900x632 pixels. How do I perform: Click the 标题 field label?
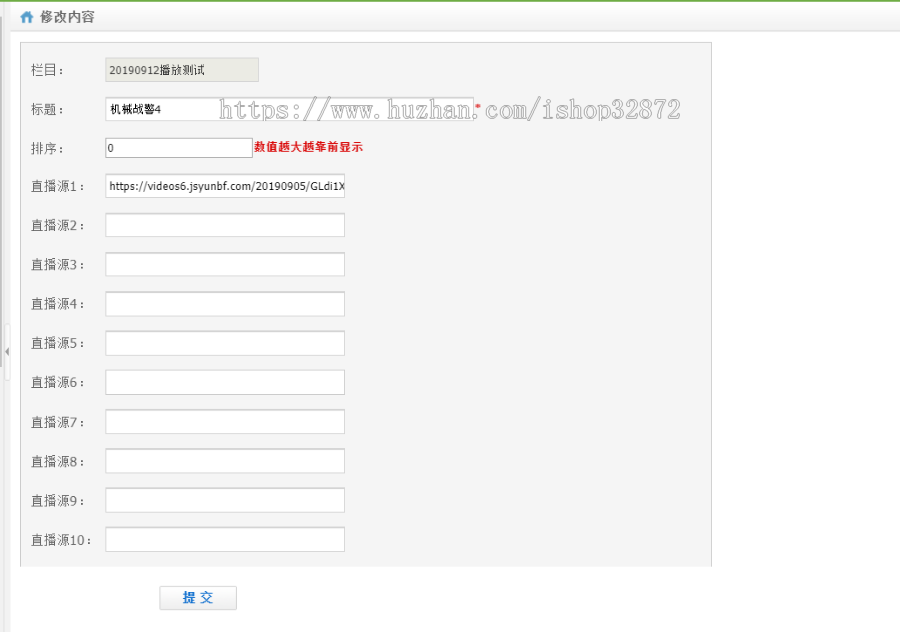click(x=47, y=110)
